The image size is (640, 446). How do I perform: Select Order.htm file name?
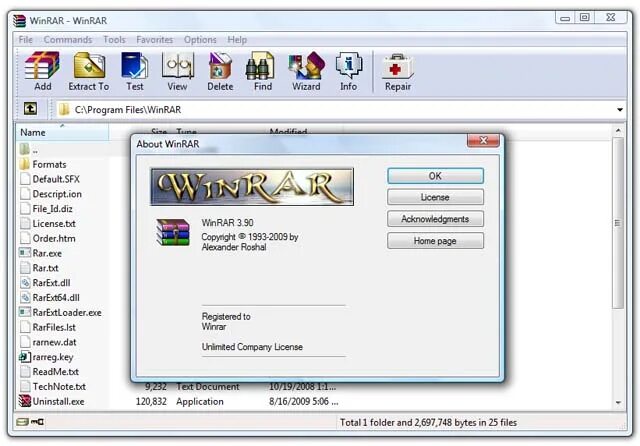[x=54, y=238]
